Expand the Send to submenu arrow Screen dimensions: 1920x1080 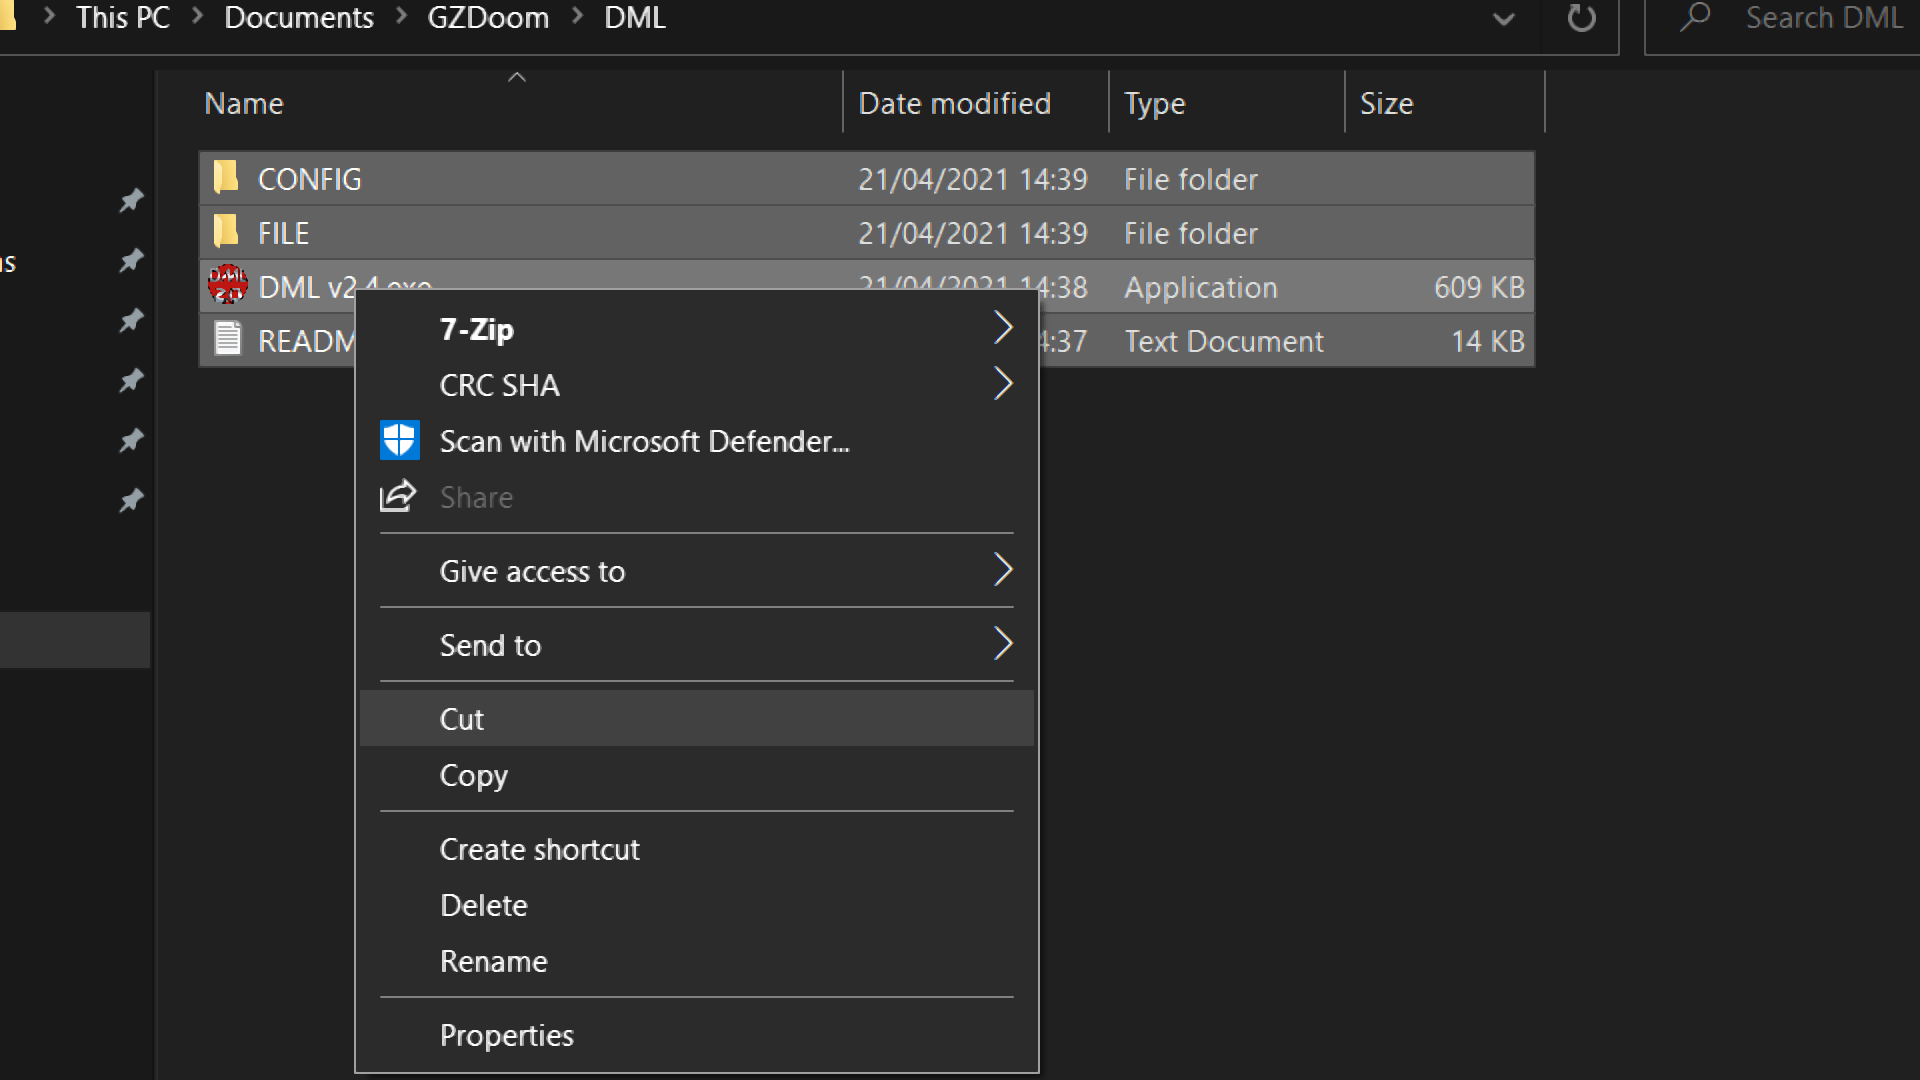coord(1002,644)
